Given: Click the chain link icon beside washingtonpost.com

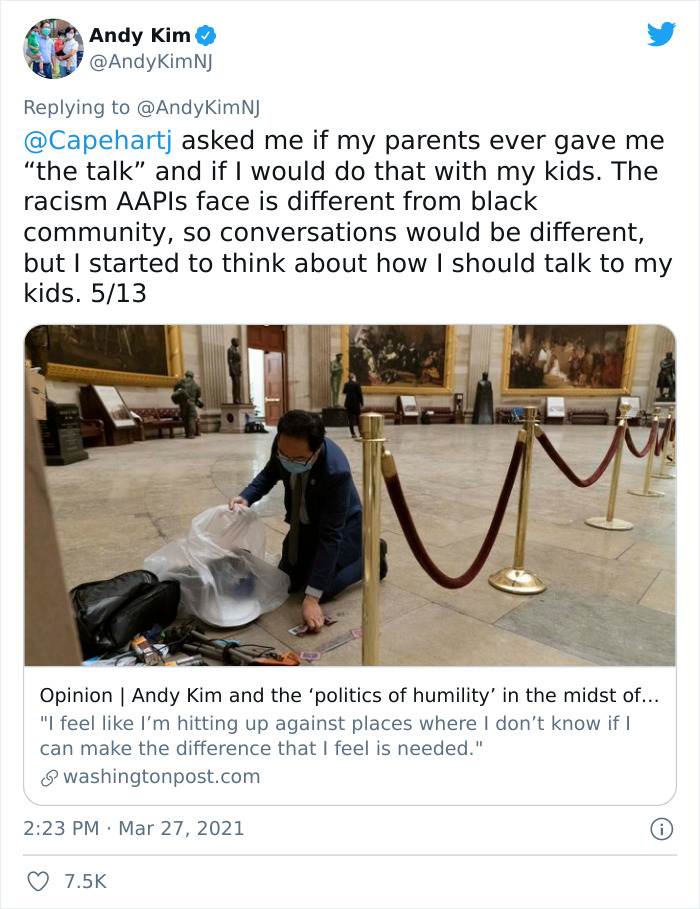Looking at the screenshot, I should point(49,777).
